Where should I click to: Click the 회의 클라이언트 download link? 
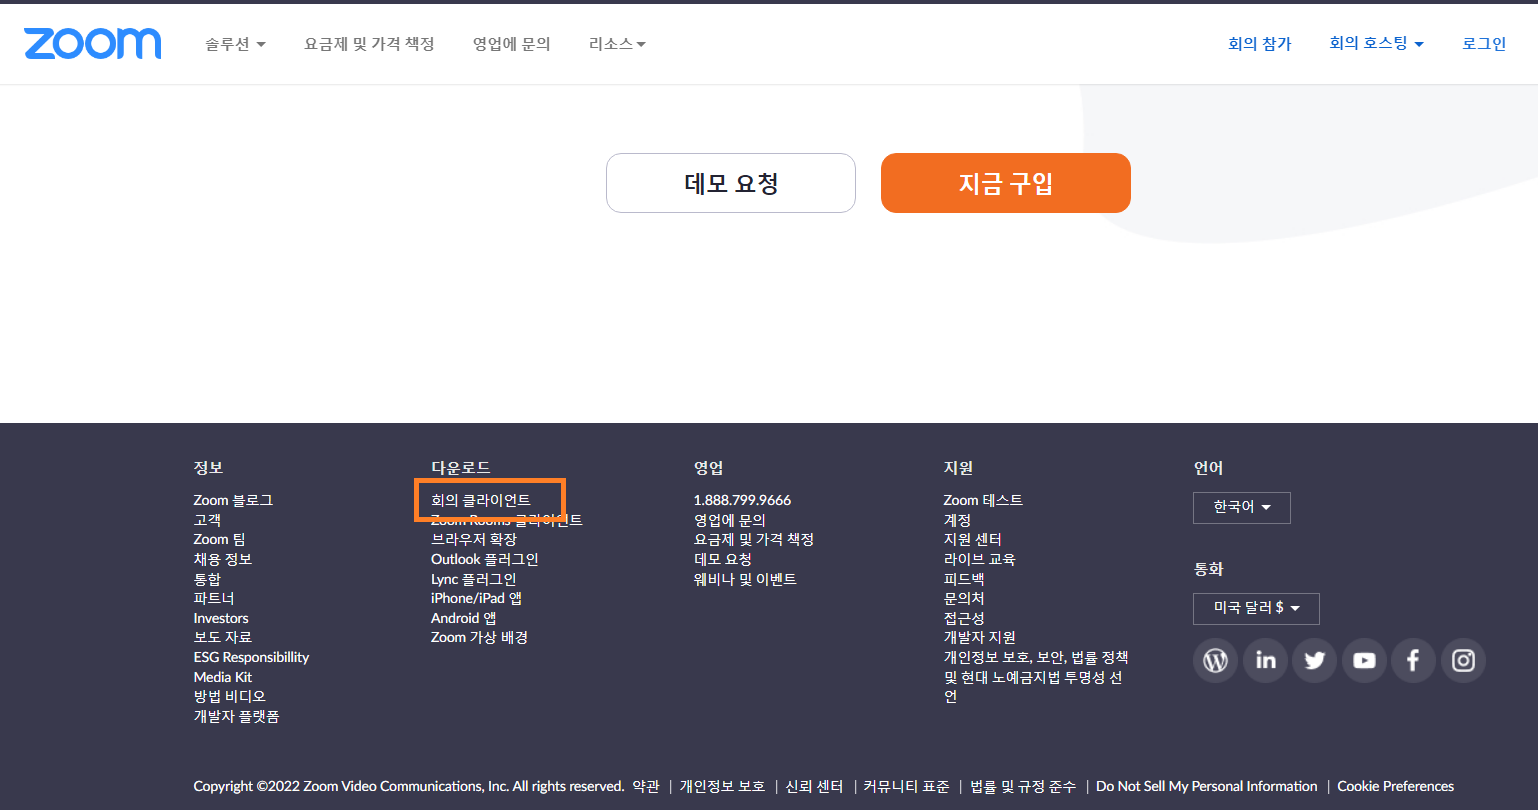click(x=481, y=500)
